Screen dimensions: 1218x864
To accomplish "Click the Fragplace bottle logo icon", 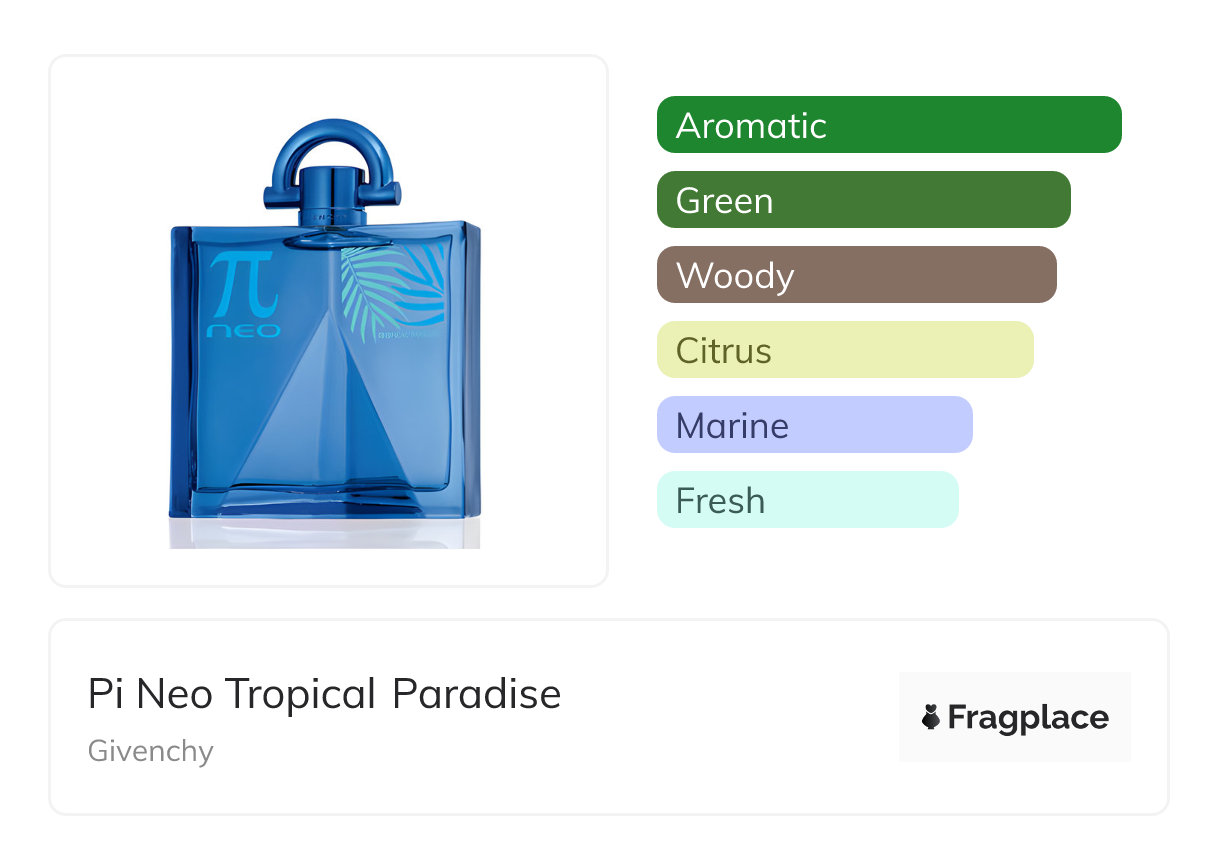I will pos(931,717).
